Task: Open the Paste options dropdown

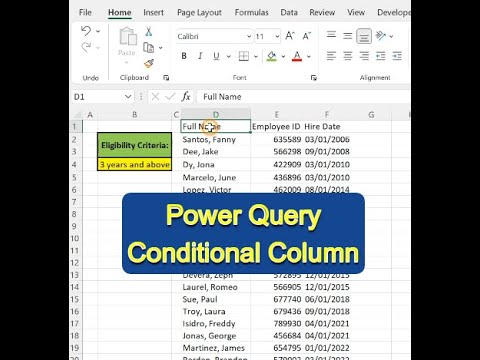Action: (x=127, y=63)
